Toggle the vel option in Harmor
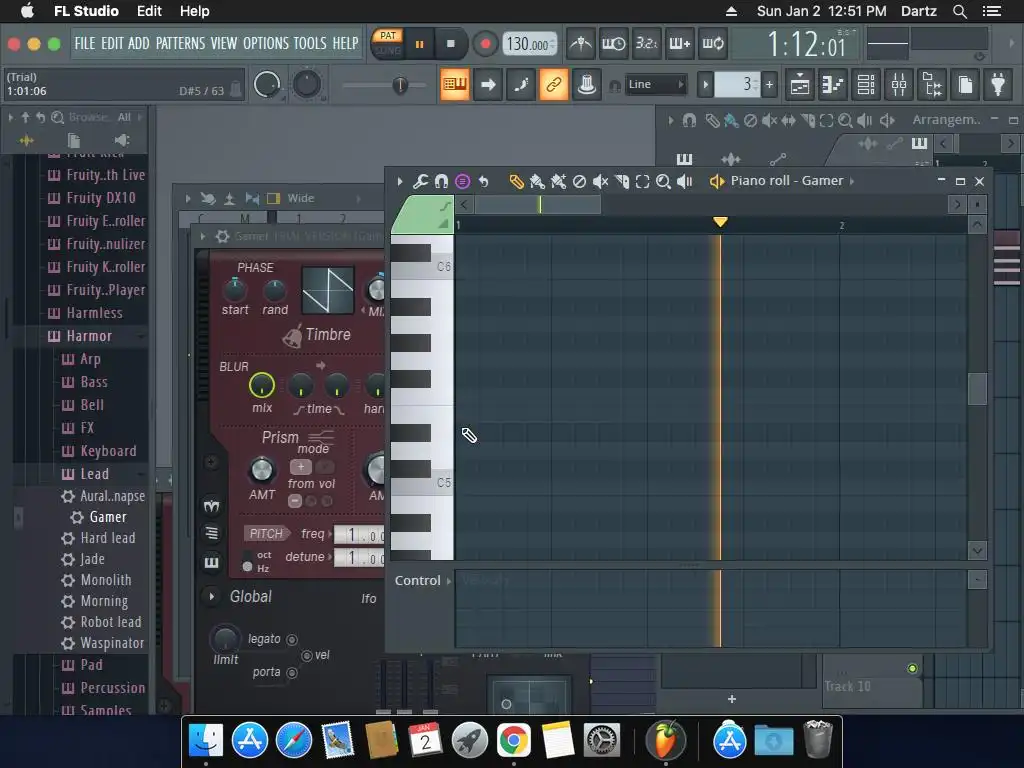 click(x=306, y=656)
